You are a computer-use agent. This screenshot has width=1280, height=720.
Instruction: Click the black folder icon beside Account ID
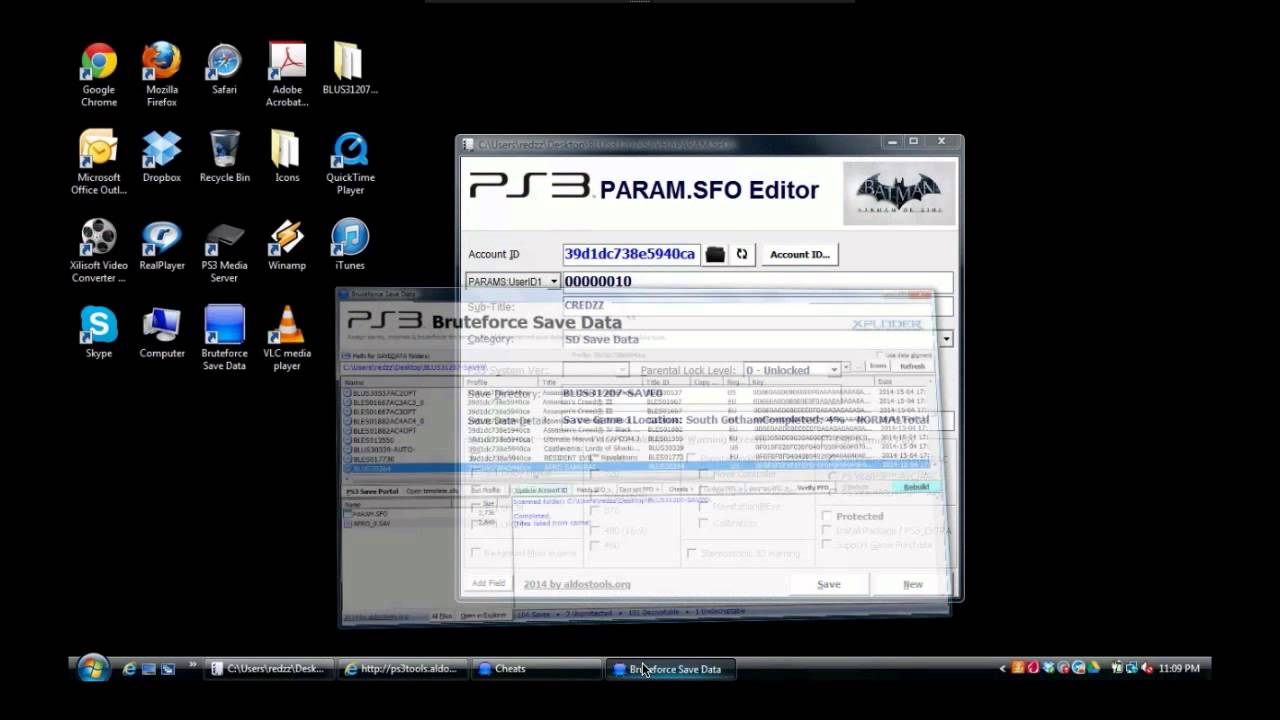(x=715, y=254)
